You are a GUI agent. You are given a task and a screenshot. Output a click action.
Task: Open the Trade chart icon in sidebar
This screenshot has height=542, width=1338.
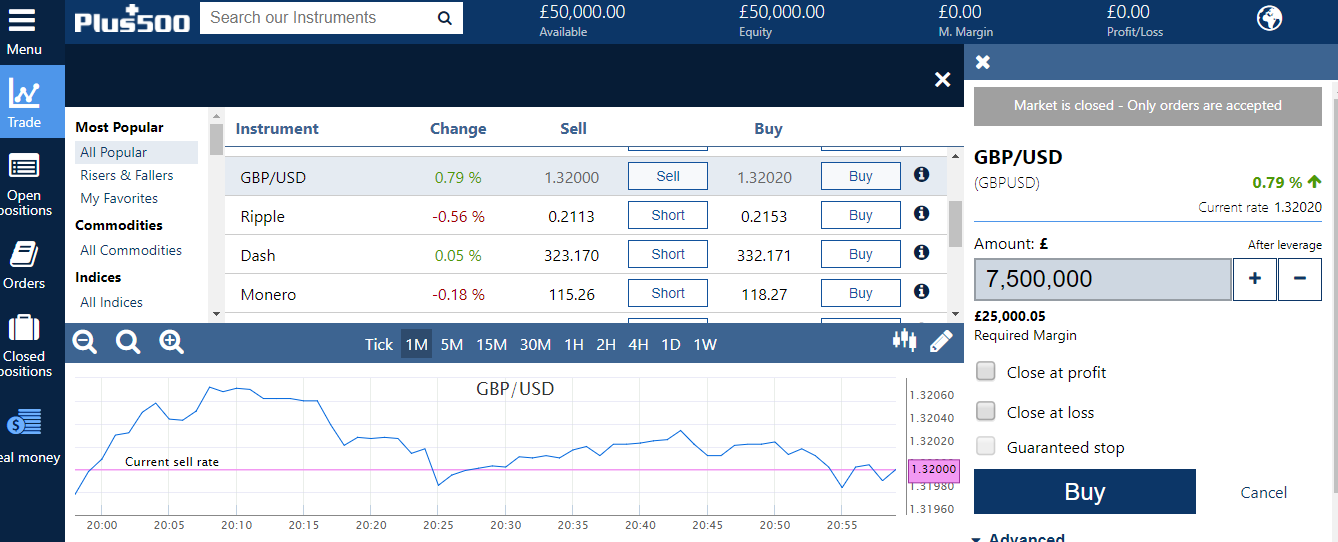24,94
